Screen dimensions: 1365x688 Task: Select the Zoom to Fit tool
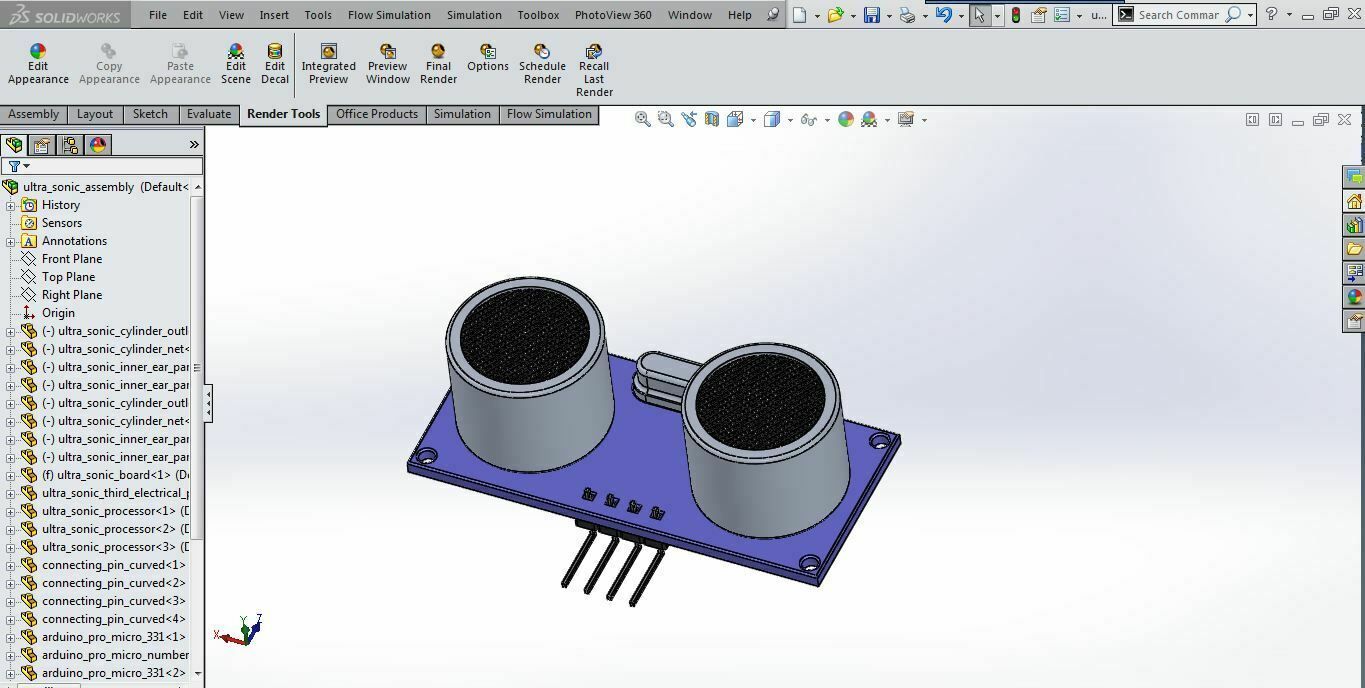pos(642,119)
